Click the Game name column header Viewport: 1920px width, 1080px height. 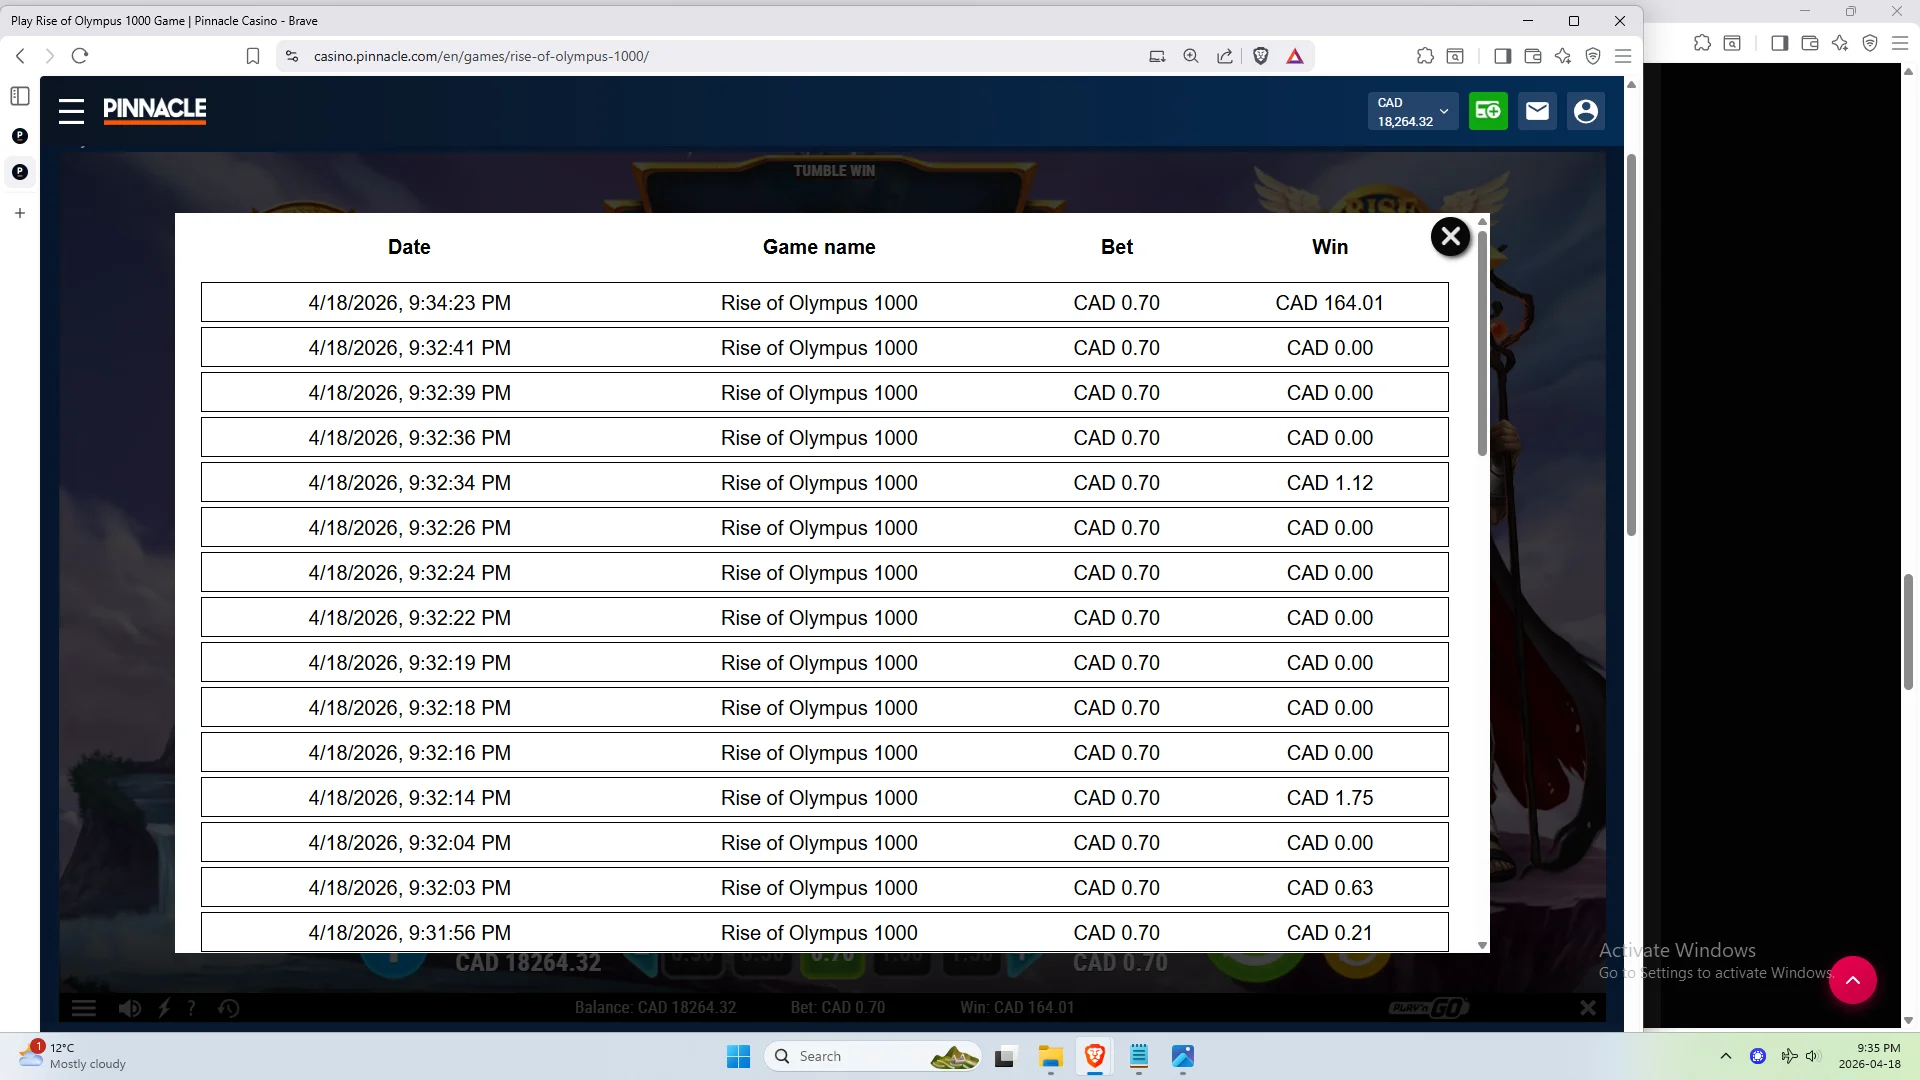[x=819, y=247]
